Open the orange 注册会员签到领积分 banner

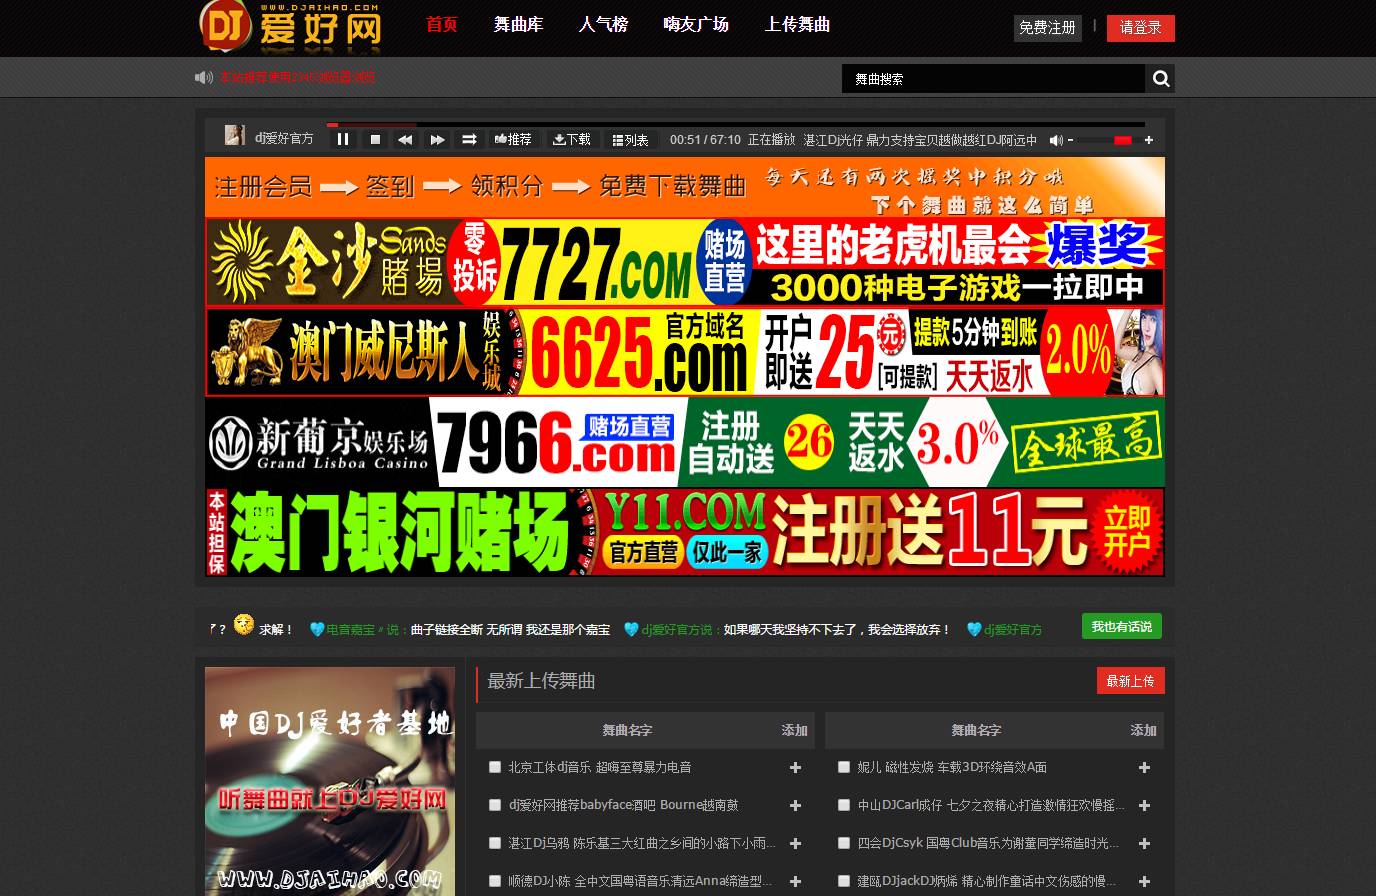pos(685,187)
